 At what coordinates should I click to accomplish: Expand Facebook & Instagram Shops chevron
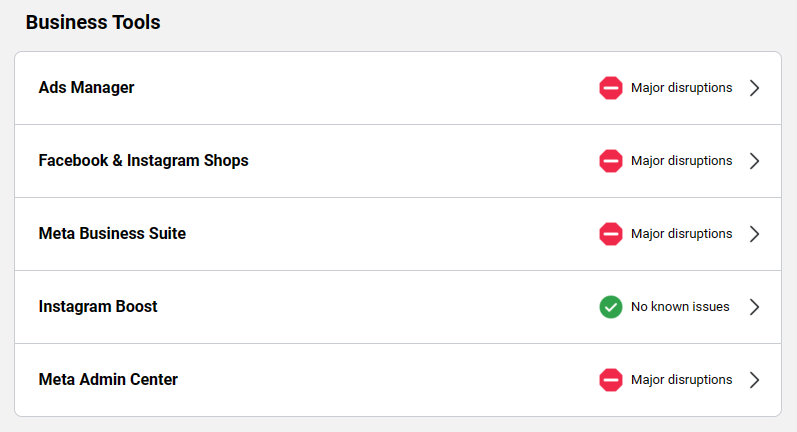755,161
